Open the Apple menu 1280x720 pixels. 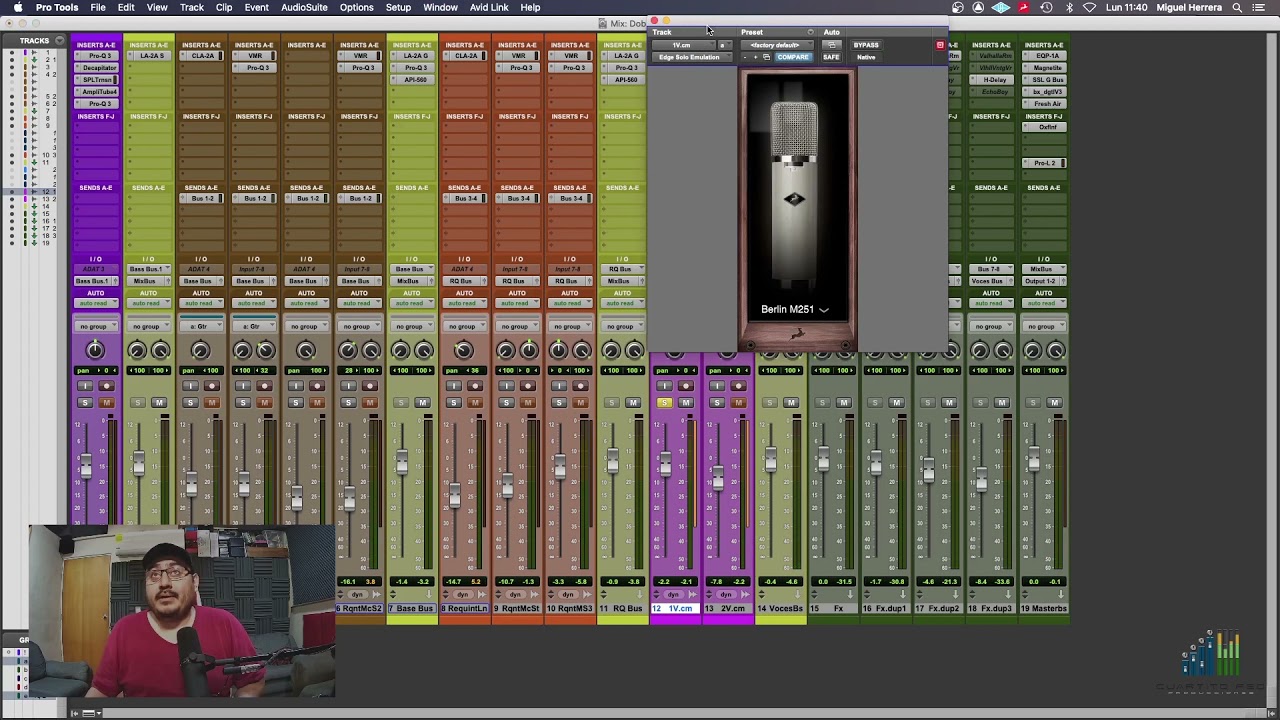click(17, 7)
